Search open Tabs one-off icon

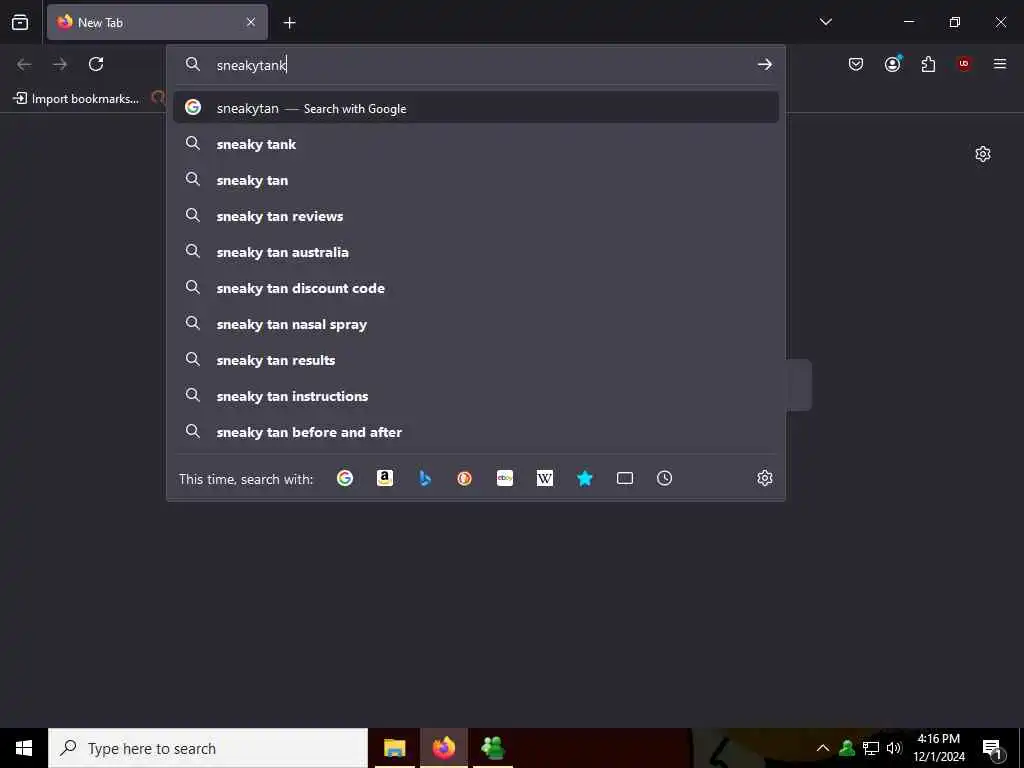pyautogui.click(x=625, y=478)
